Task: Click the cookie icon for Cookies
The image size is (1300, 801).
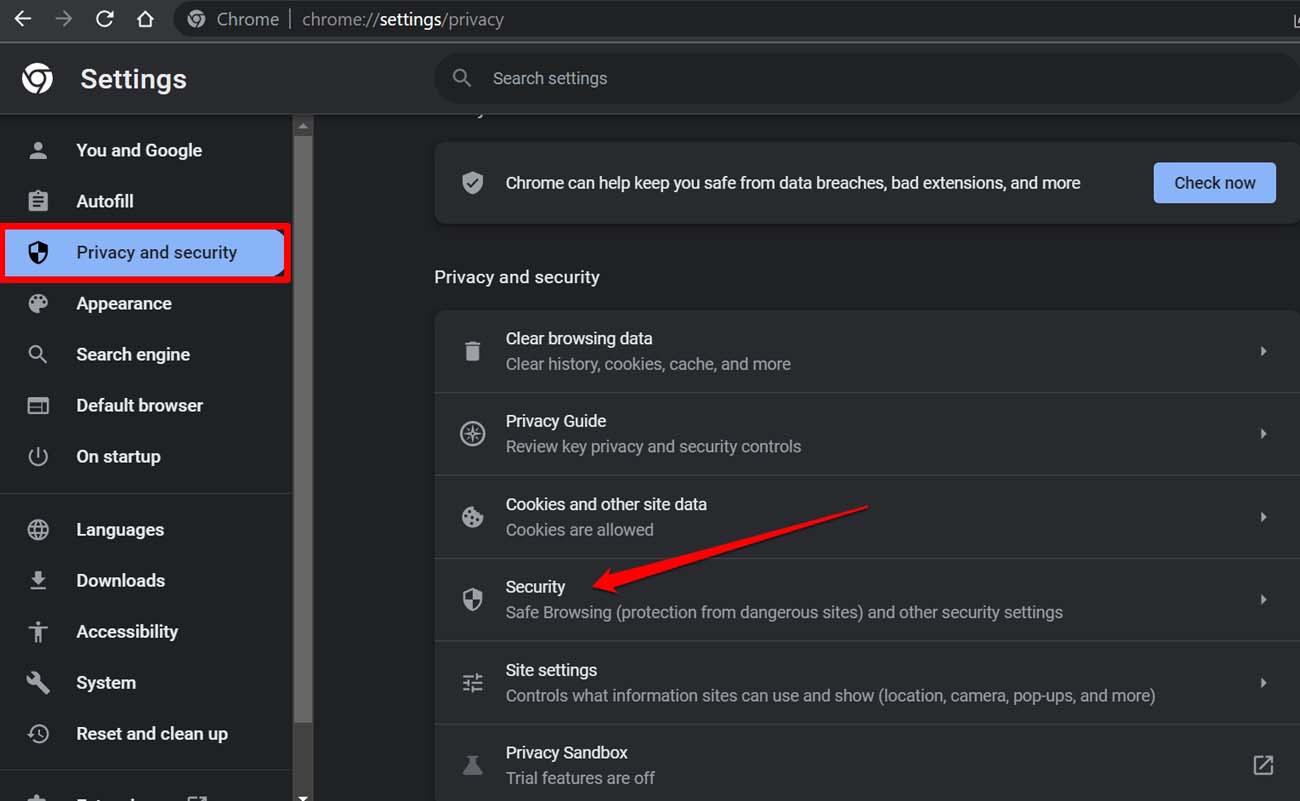Action: (x=472, y=517)
